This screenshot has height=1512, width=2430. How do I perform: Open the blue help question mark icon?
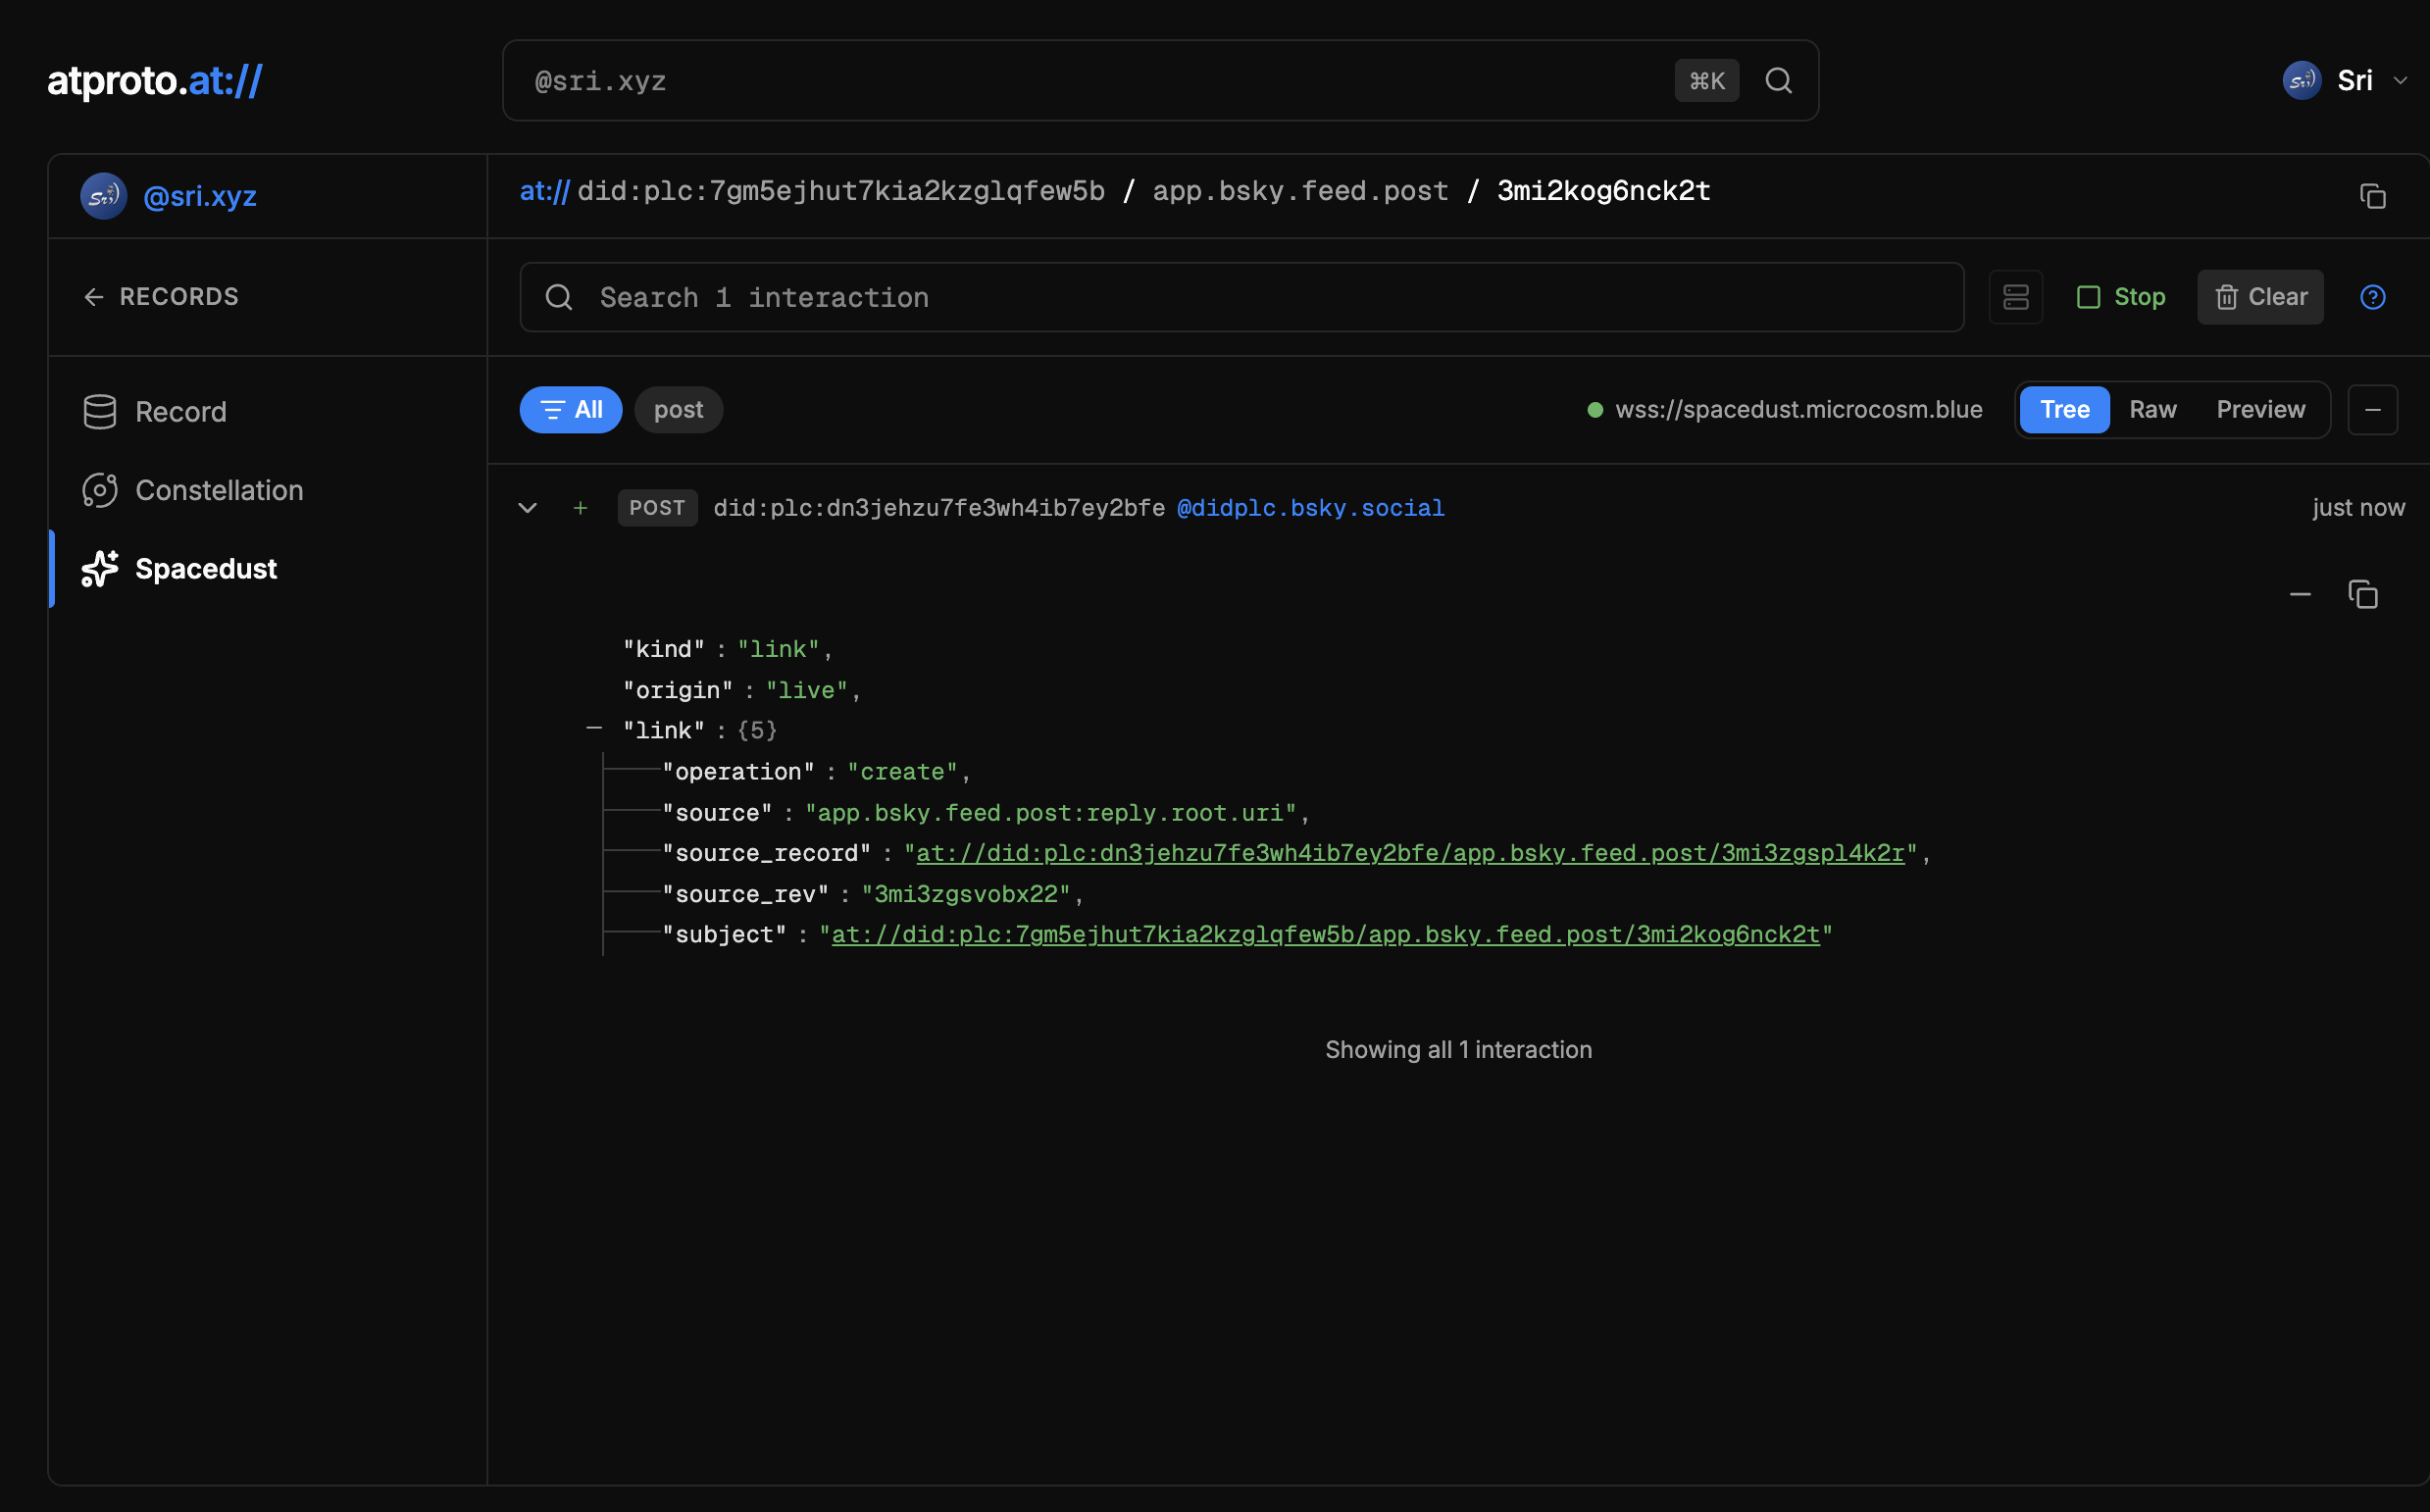(x=2372, y=297)
